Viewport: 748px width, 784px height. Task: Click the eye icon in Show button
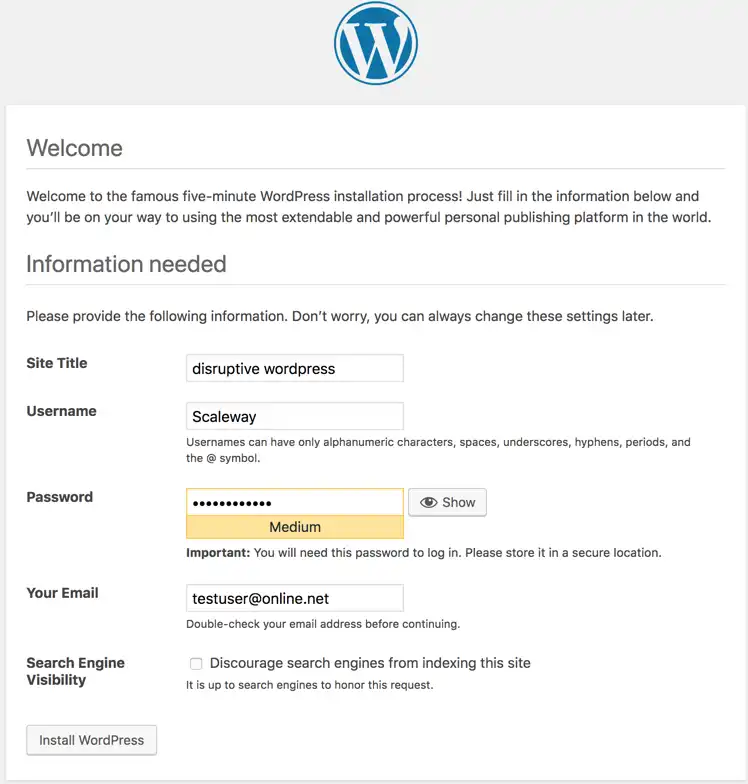[x=428, y=502]
